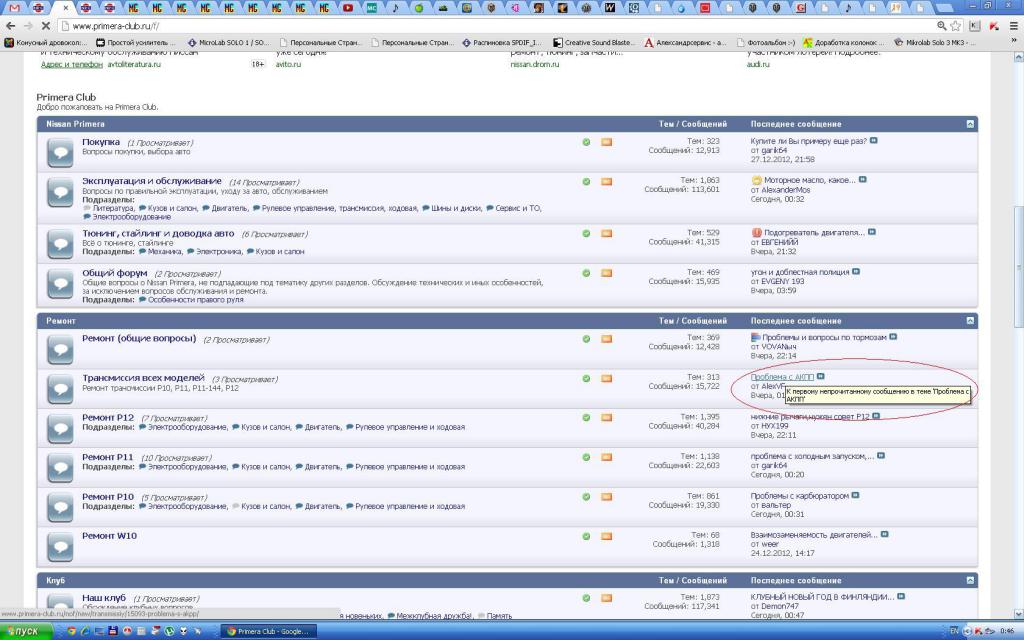The height and width of the screenshot is (640, 1024).
Task: Open the 'Доработка колонок' bookmark
Action: point(843,42)
